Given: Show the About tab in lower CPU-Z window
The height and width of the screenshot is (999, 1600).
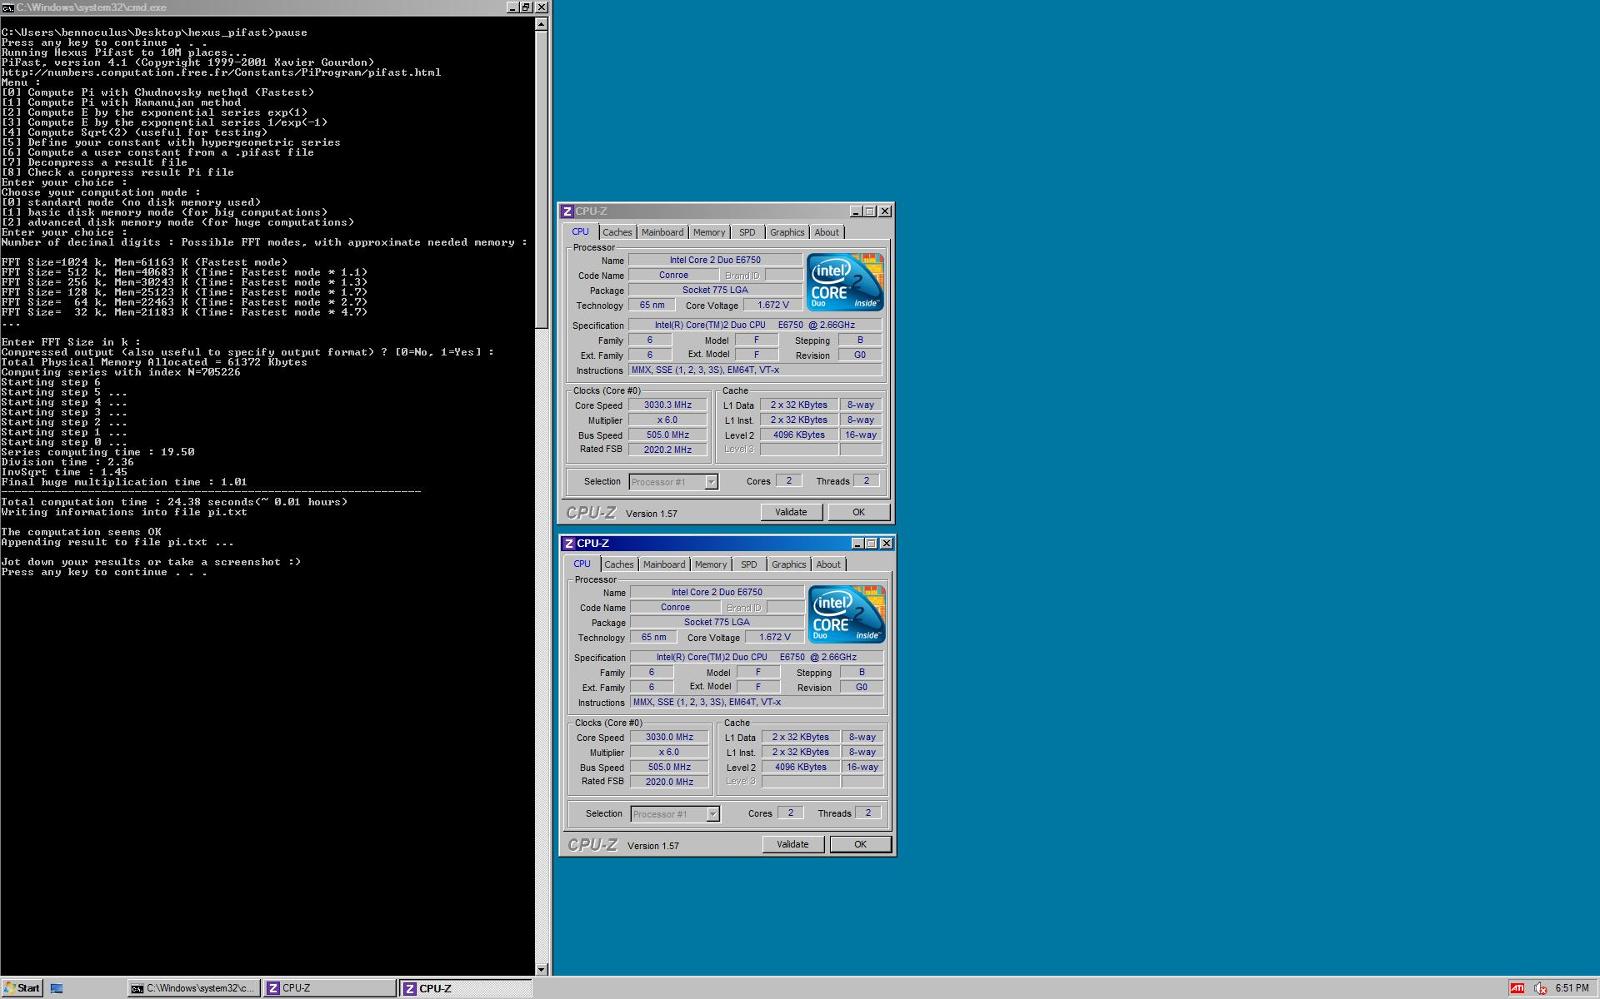Looking at the screenshot, I should click(829, 564).
